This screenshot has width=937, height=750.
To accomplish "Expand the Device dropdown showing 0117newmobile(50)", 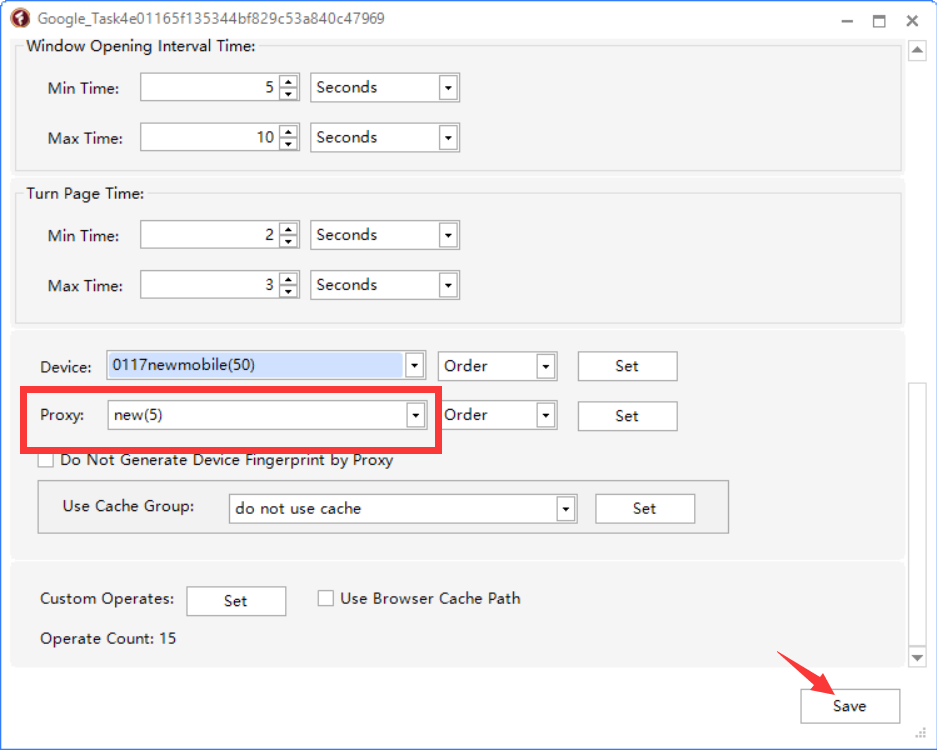I will click(415, 365).
